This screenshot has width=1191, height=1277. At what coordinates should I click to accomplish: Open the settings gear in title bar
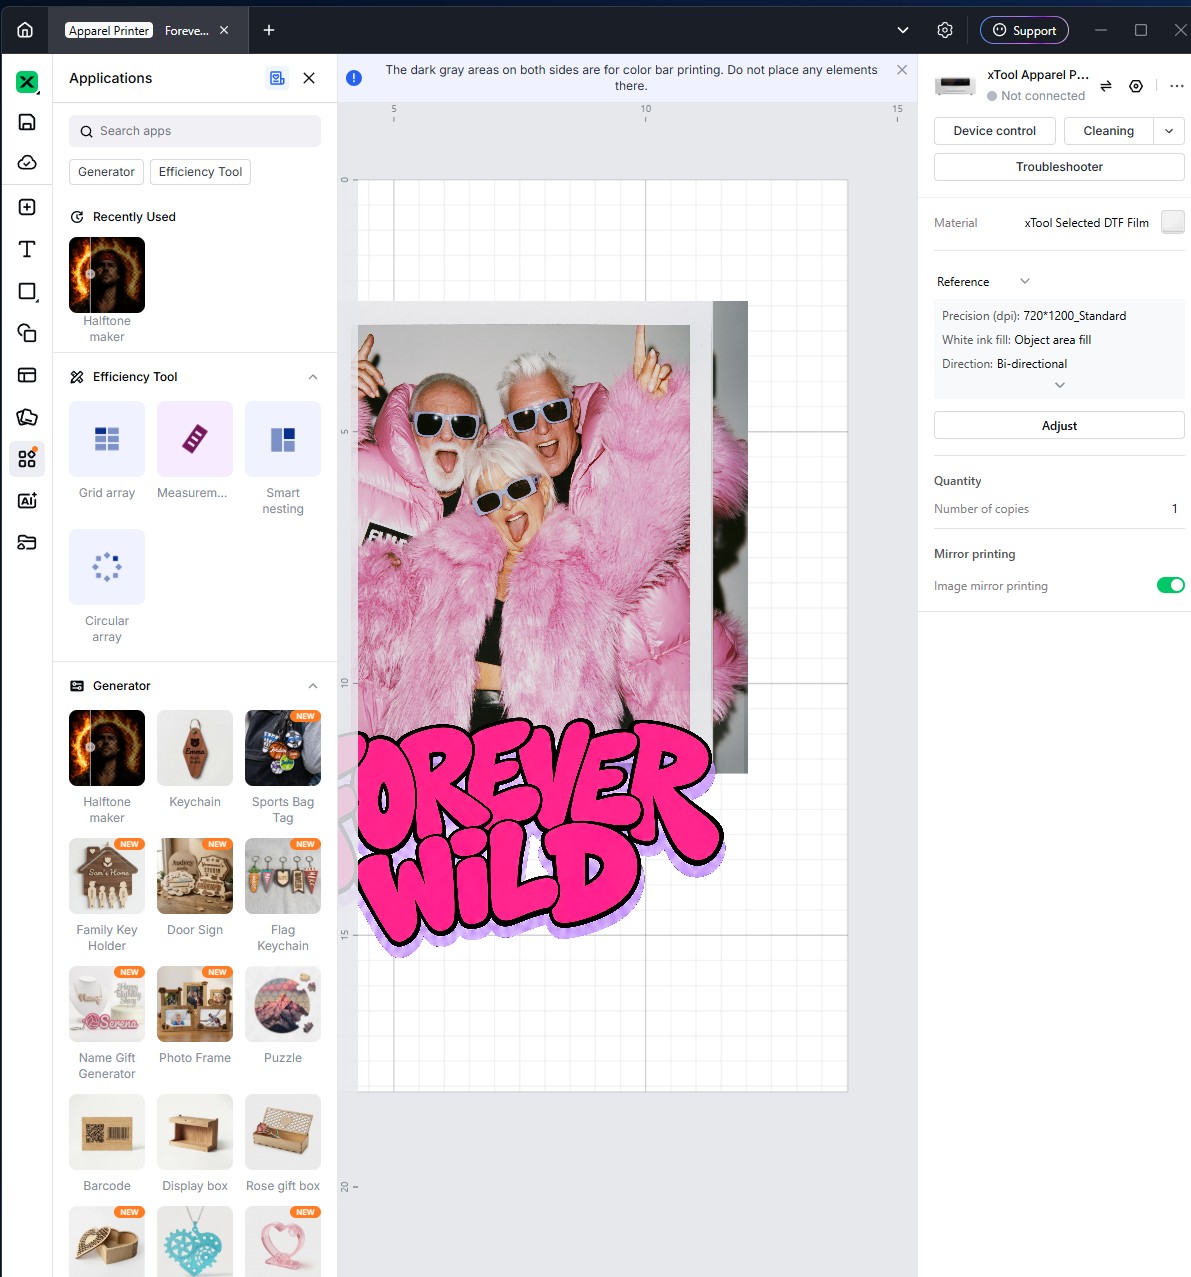point(945,30)
